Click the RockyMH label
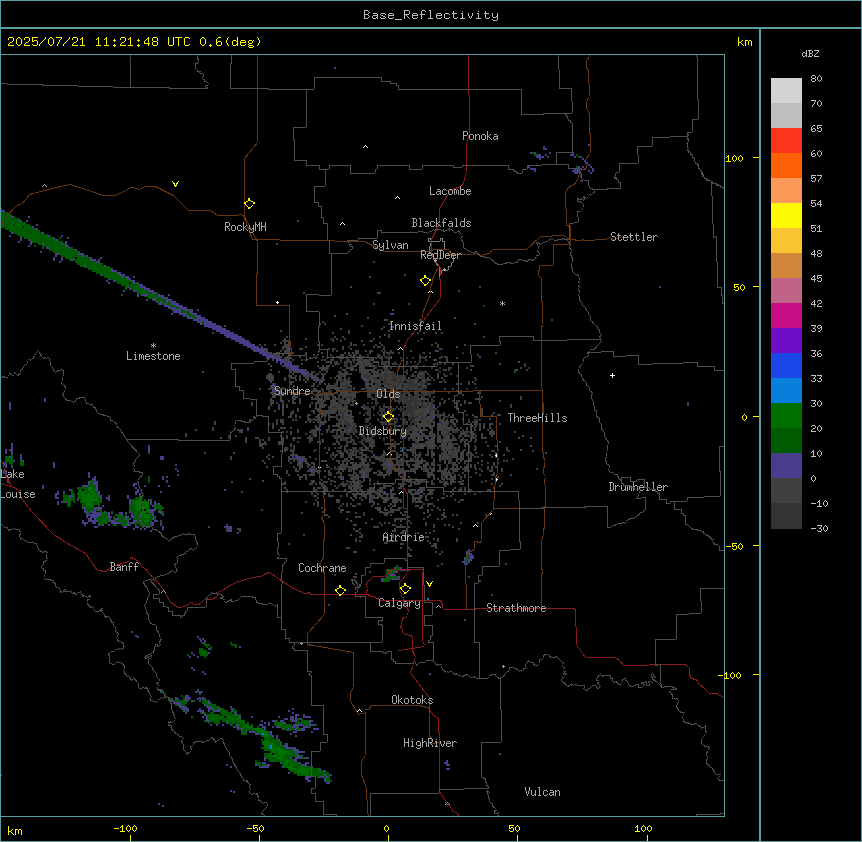 pos(245,227)
